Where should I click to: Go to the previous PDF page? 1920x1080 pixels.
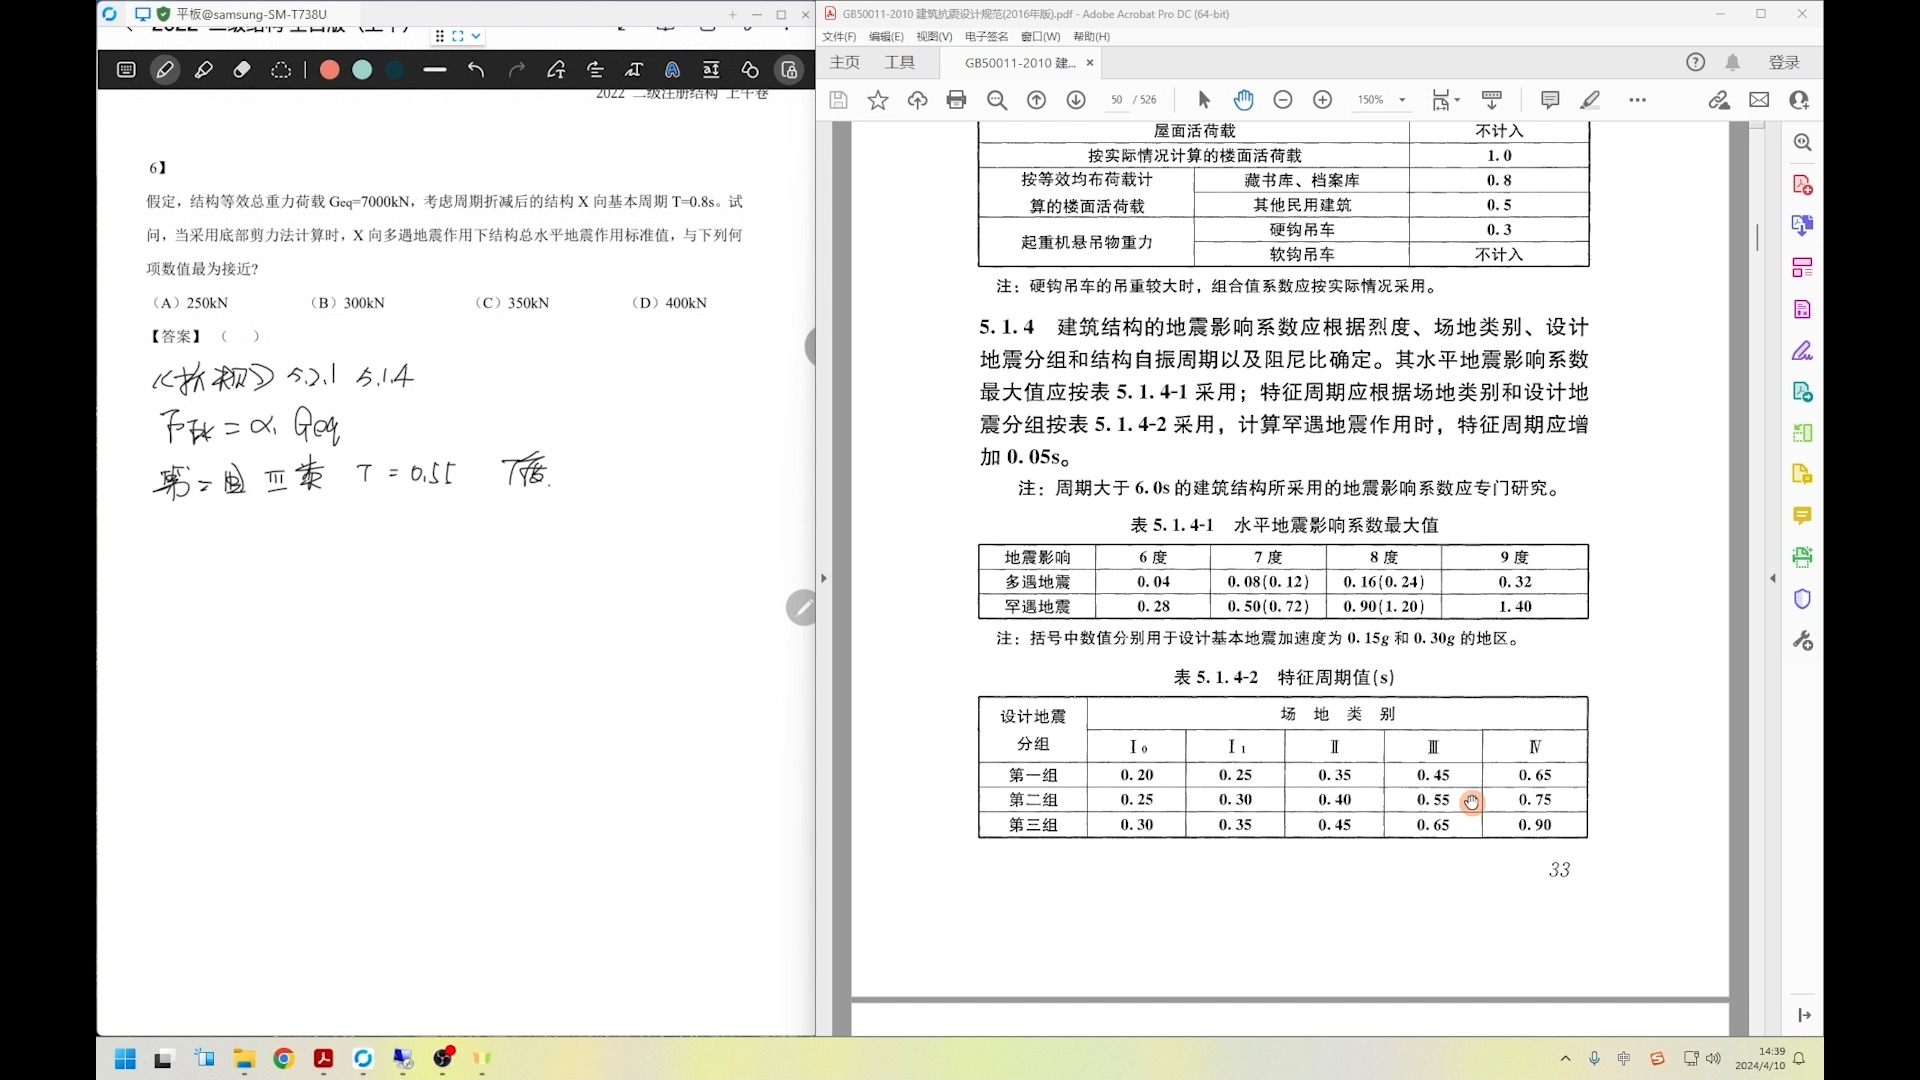click(1037, 100)
